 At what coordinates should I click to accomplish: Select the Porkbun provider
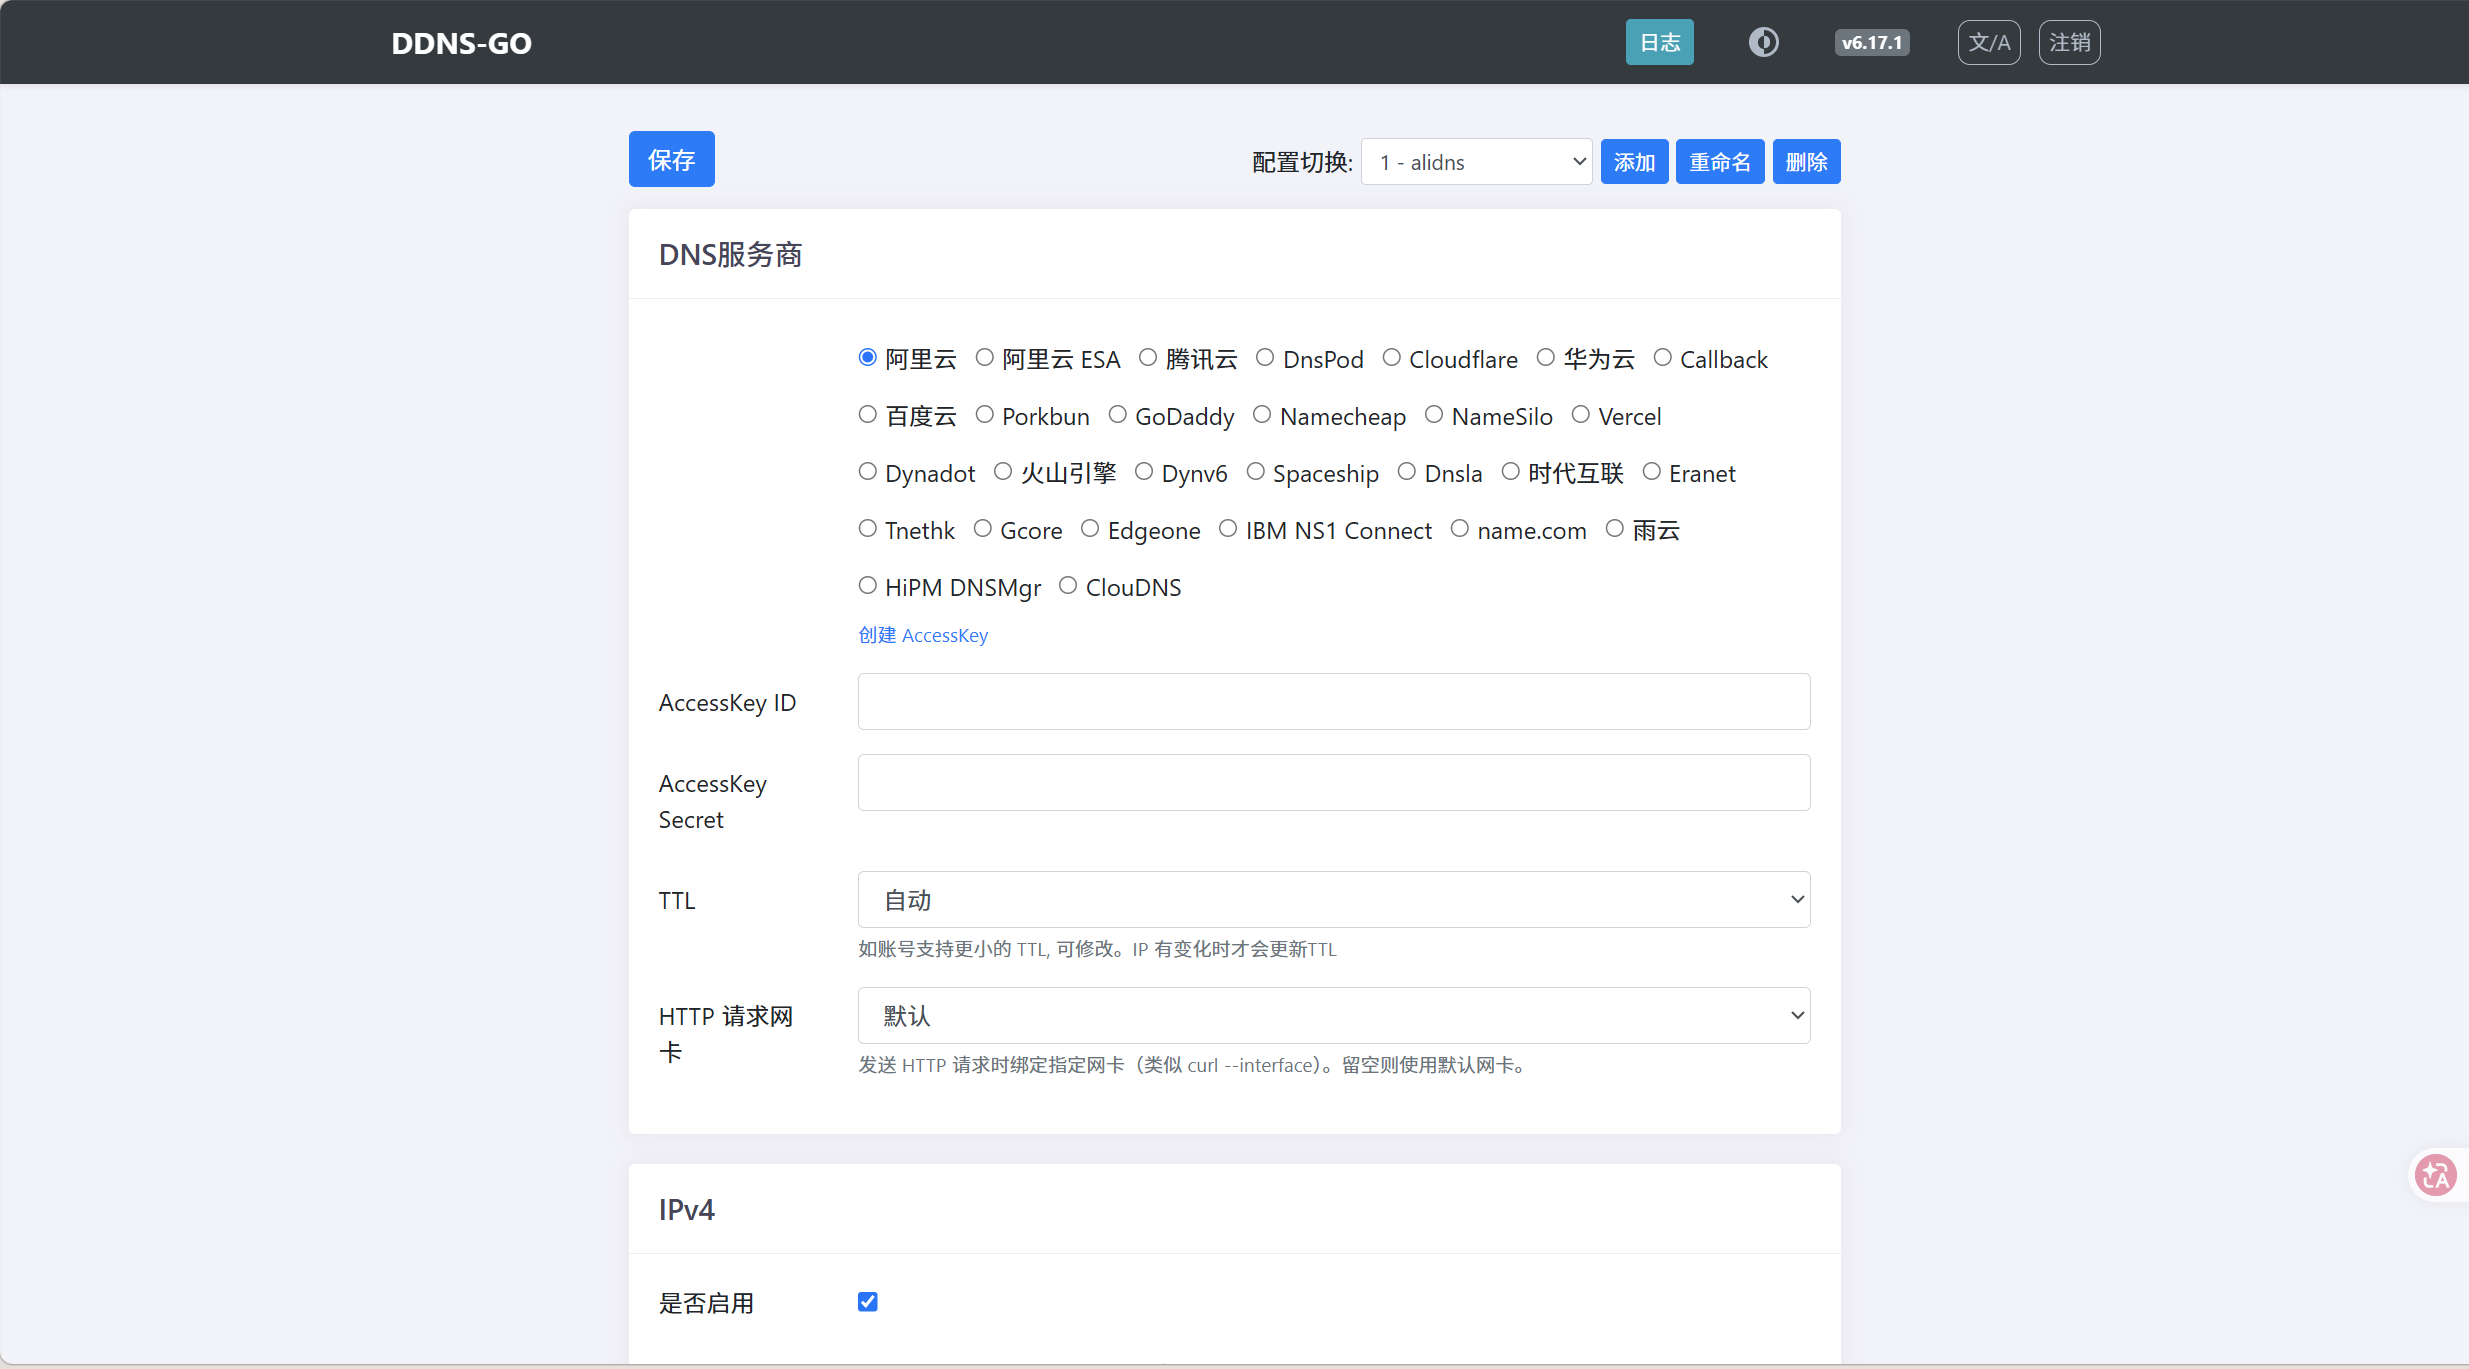click(985, 415)
